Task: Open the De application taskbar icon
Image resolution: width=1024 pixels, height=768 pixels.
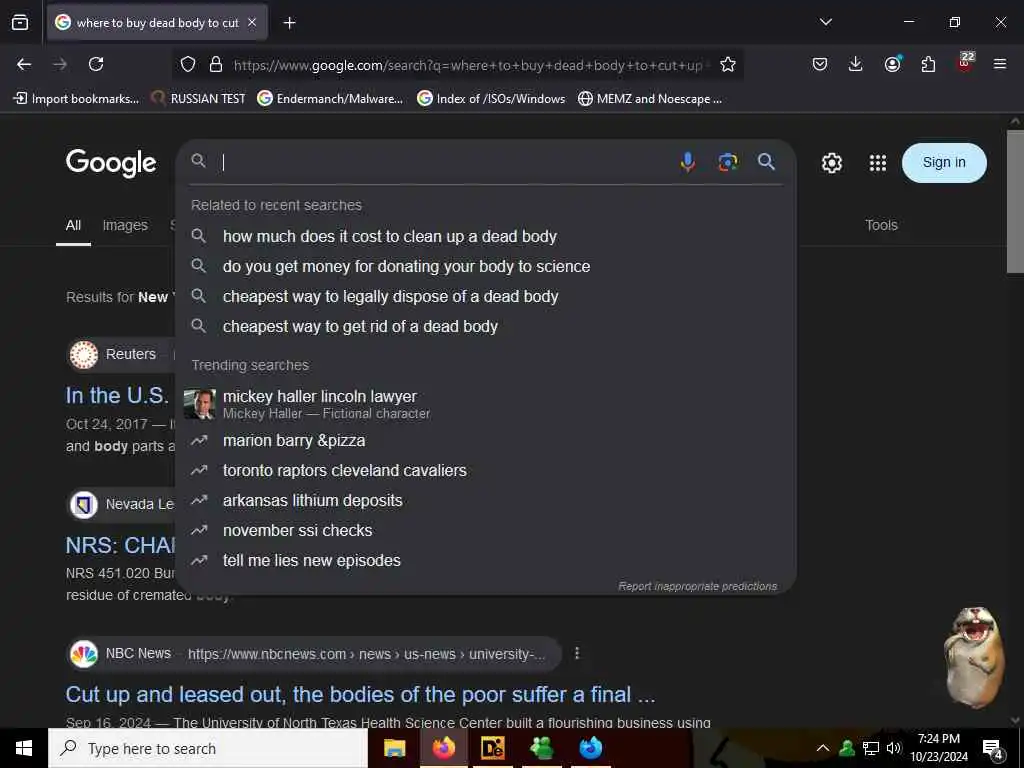Action: [x=492, y=748]
